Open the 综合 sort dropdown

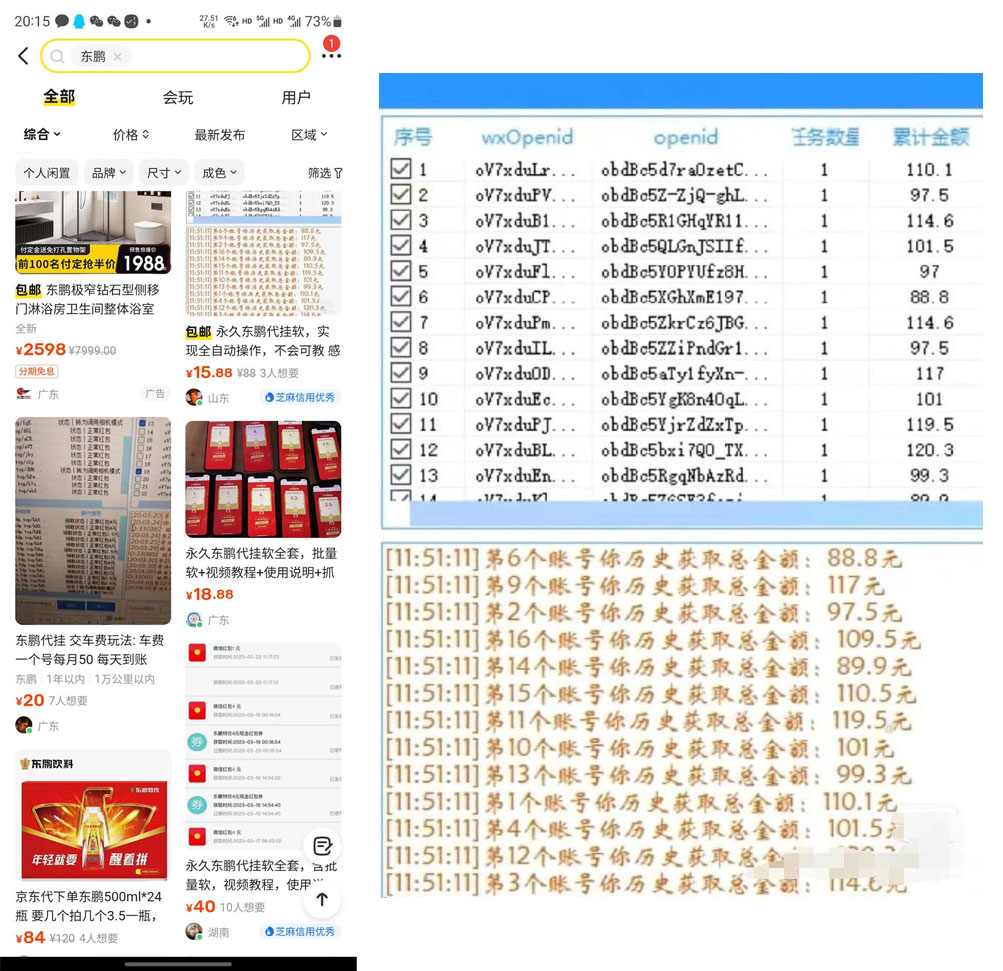(38, 135)
